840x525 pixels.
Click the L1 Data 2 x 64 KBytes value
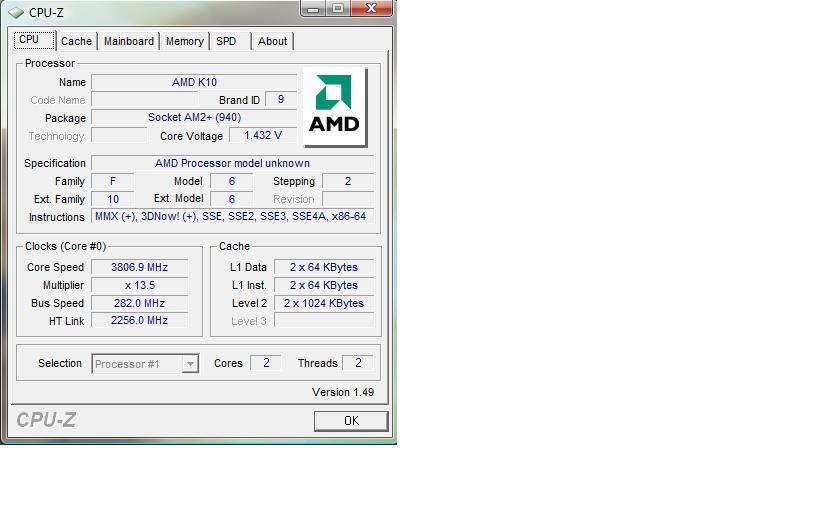point(324,267)
